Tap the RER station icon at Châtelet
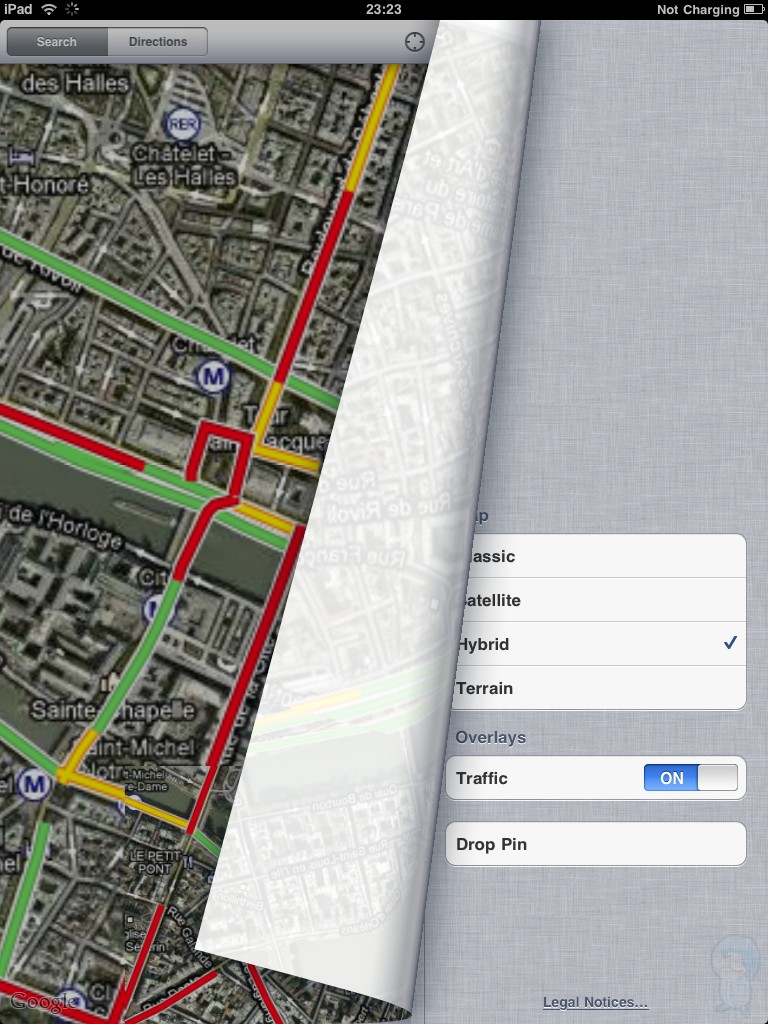This screenshot has width=768, height=1024. pos(182,123)
